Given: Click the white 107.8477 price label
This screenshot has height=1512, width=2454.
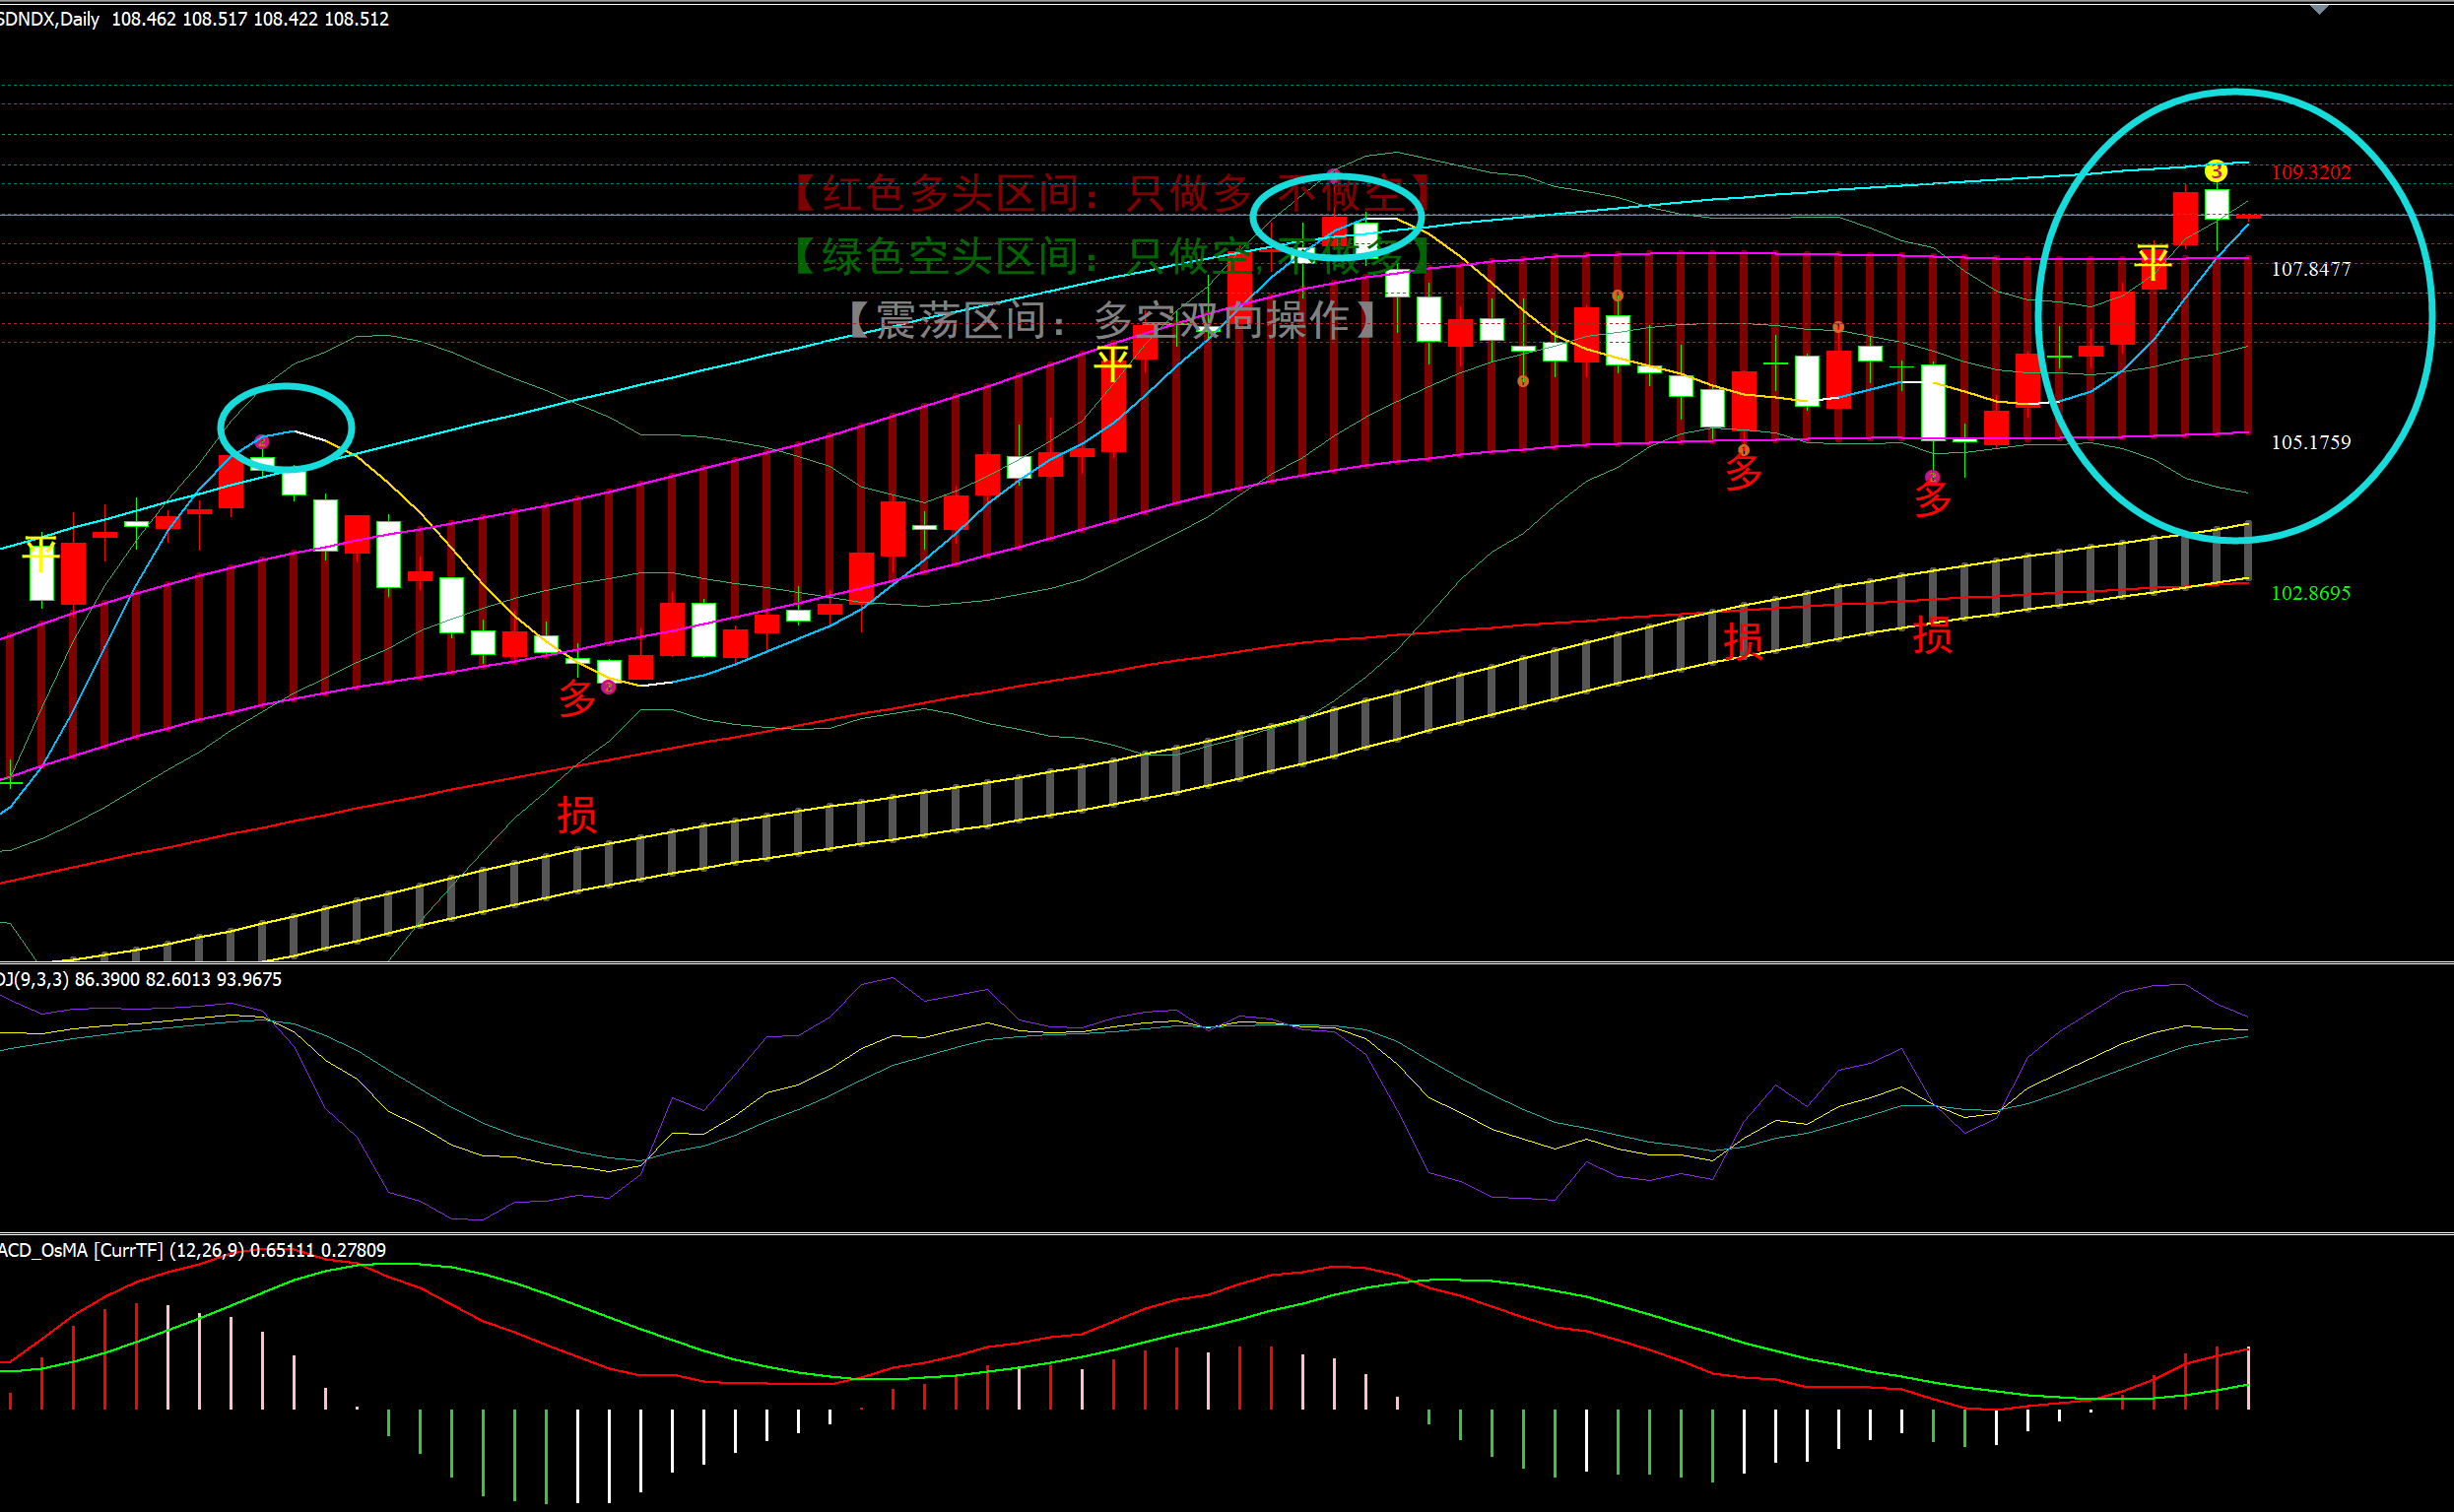Looking at the screenshot, I should [2311, 269].
